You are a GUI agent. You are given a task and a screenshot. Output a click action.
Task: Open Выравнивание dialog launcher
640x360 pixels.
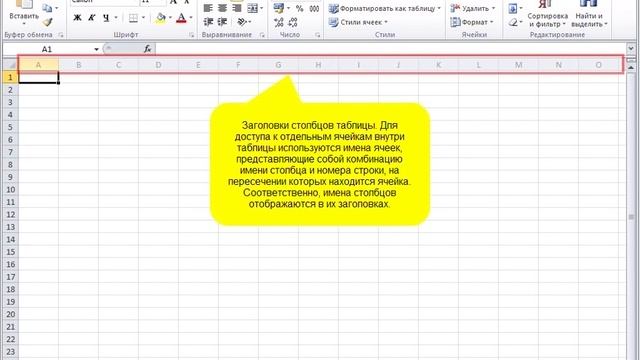[x=262, y=35]
